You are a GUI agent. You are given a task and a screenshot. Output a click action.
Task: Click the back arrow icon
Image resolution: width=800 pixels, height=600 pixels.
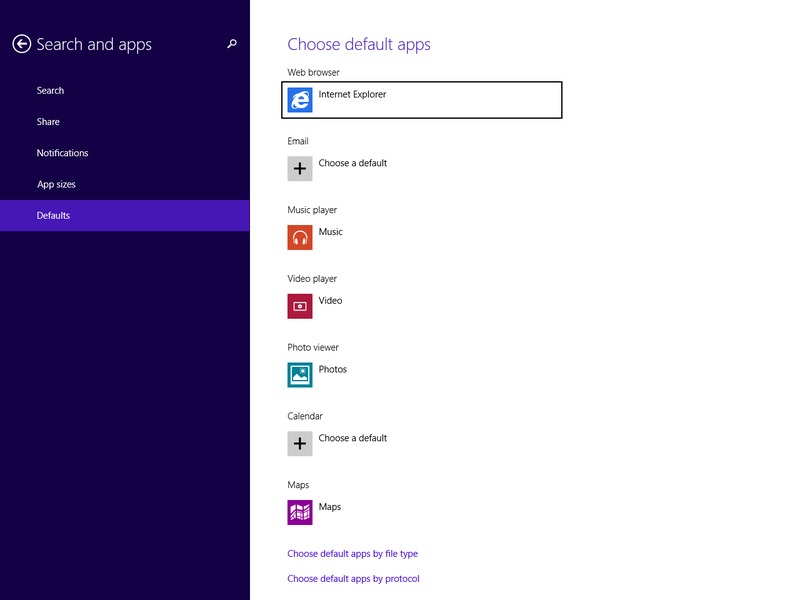(21, 44)
